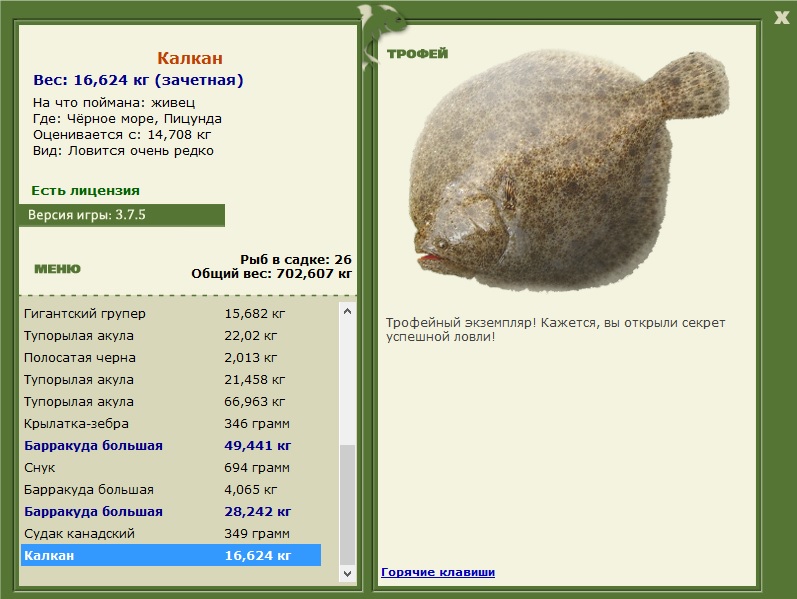Select the Полосатая черна row

click(x=171, y=357)
